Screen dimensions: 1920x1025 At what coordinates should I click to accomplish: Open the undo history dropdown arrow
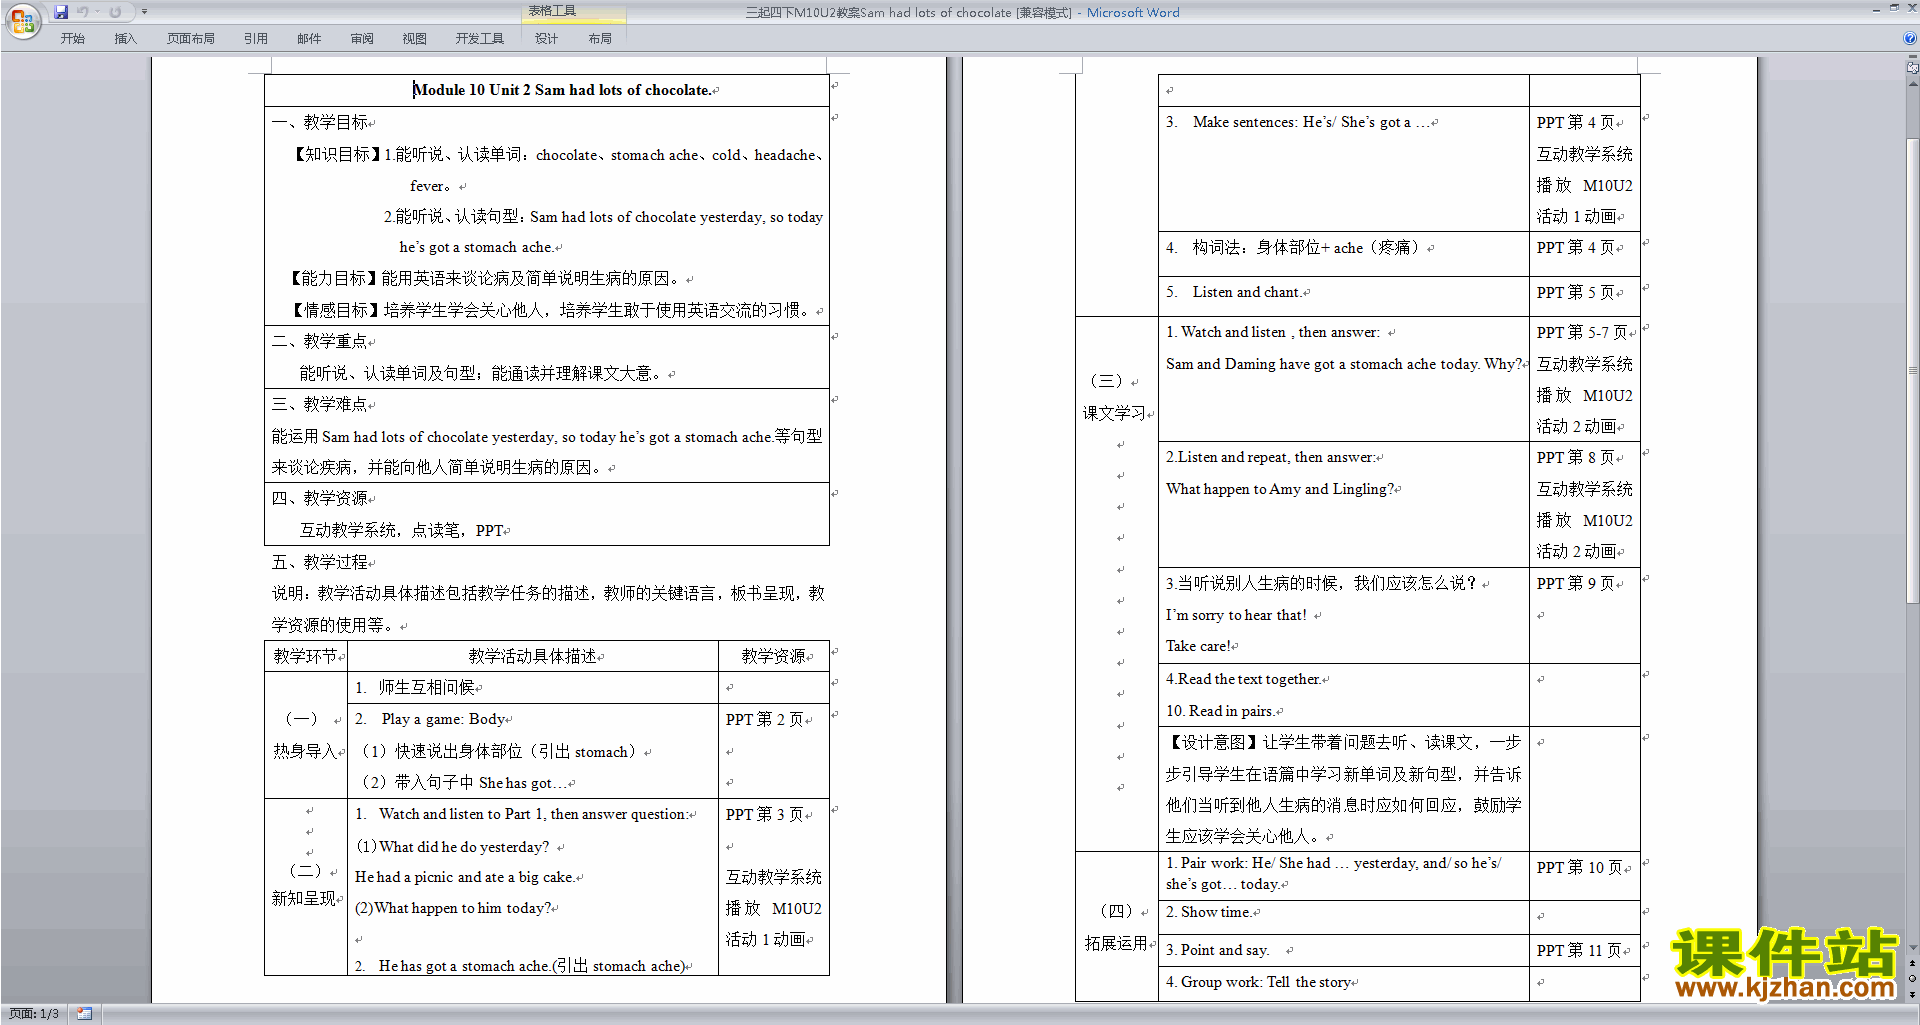pyautogui.click(x=97, y=12)
